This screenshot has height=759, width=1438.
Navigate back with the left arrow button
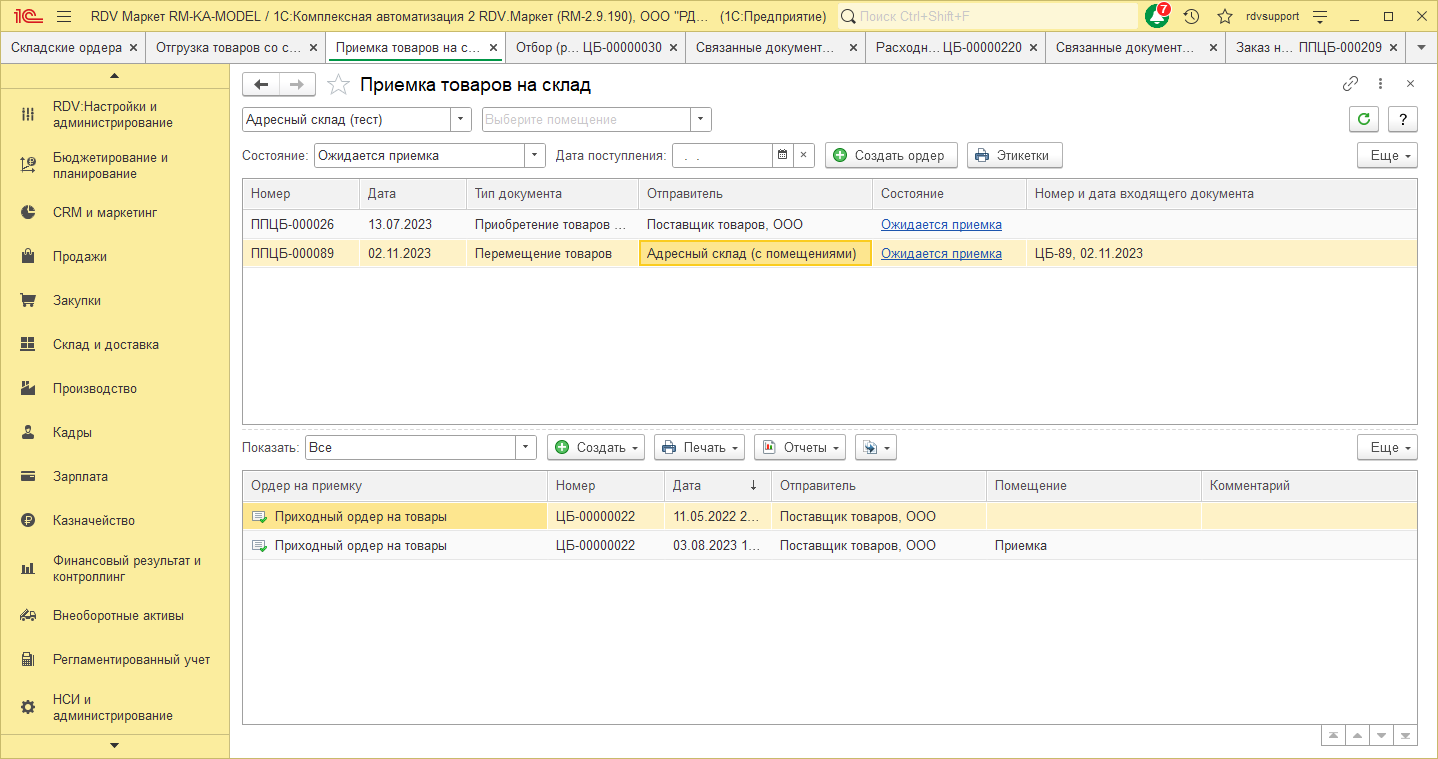261,85
